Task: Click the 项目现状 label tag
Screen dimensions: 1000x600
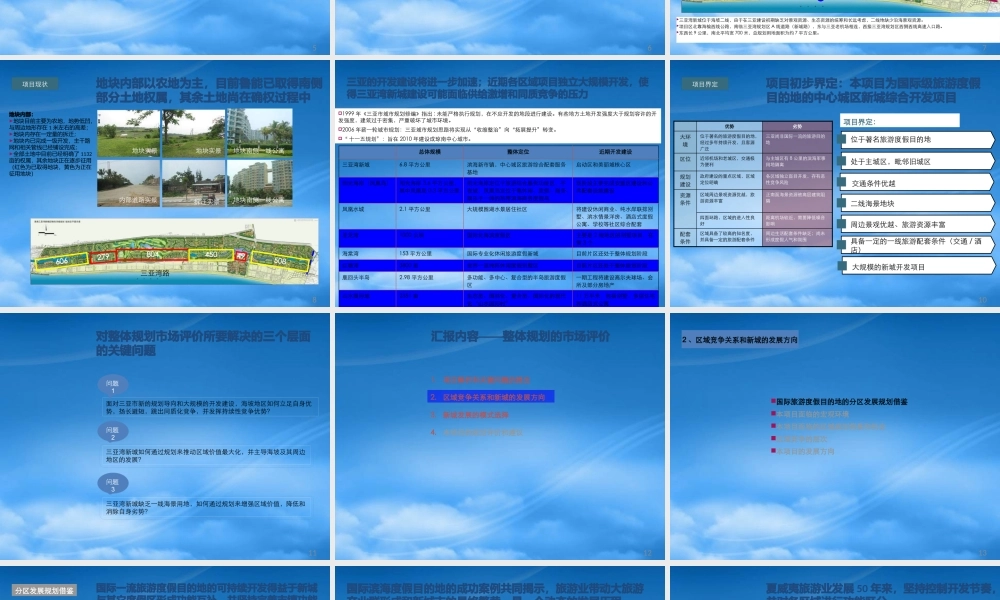Action: [35, 84]
